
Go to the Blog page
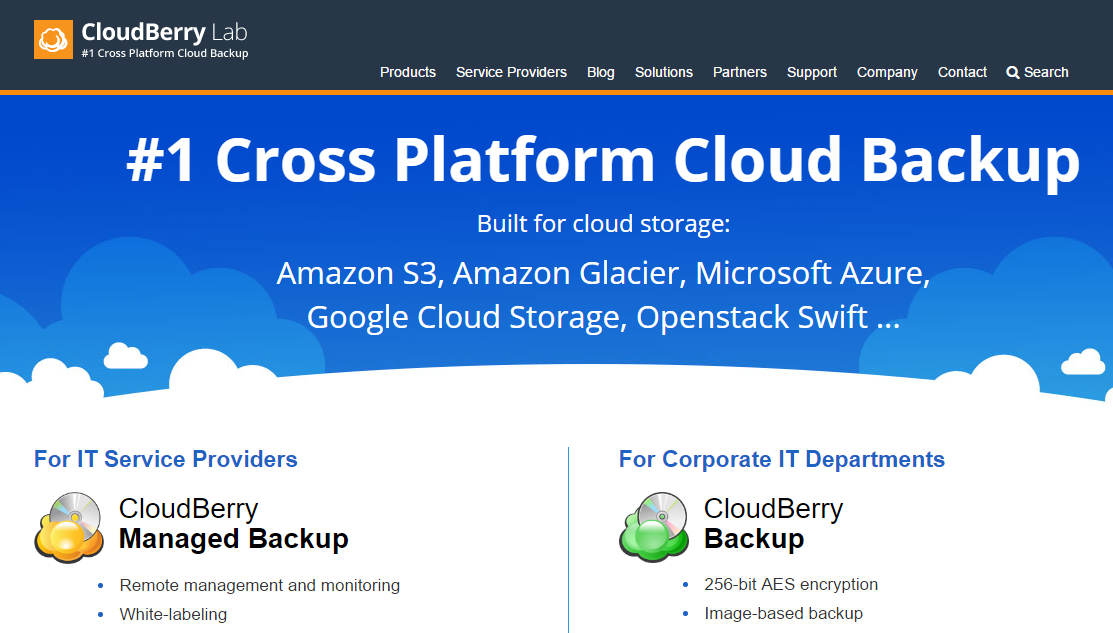tap(601, 72)
